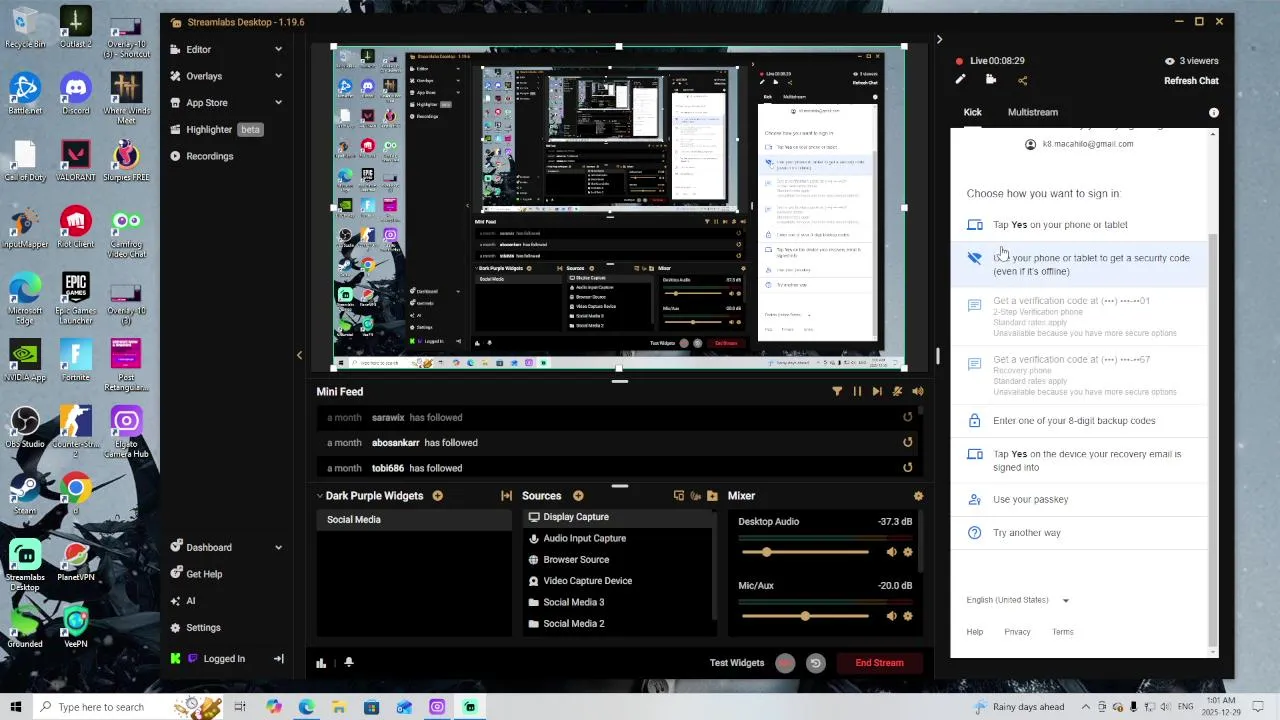Screen dimensions: 1280x720
Task: Open English (United States) language dropdown
Action: tap(1017, 600)
